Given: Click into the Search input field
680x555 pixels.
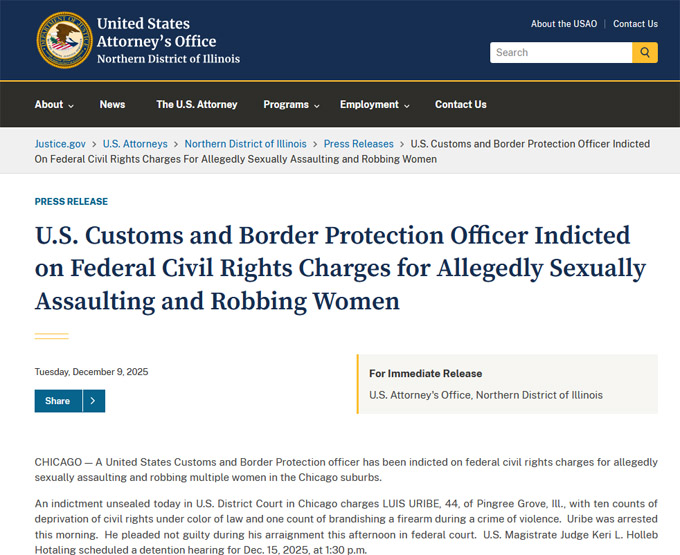Looking at the screenshot, I should coord(561,52).
